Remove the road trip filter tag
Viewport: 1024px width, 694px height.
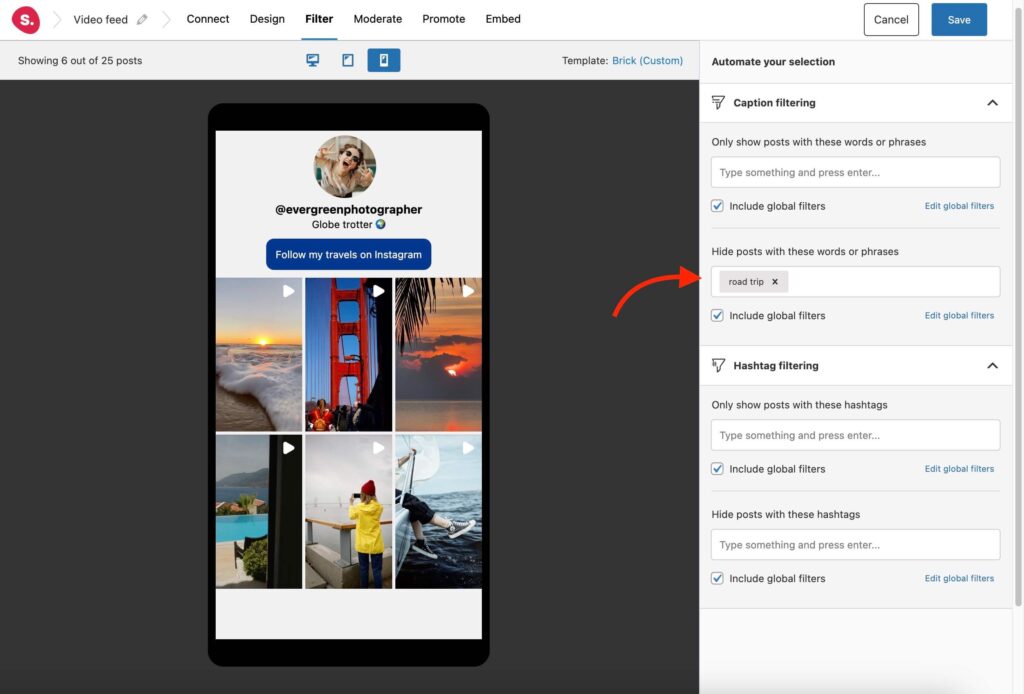(x=777, y=281)
